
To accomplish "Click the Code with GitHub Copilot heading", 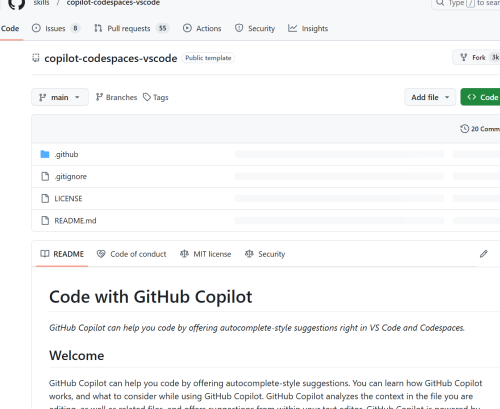I will tap(151, 297).
